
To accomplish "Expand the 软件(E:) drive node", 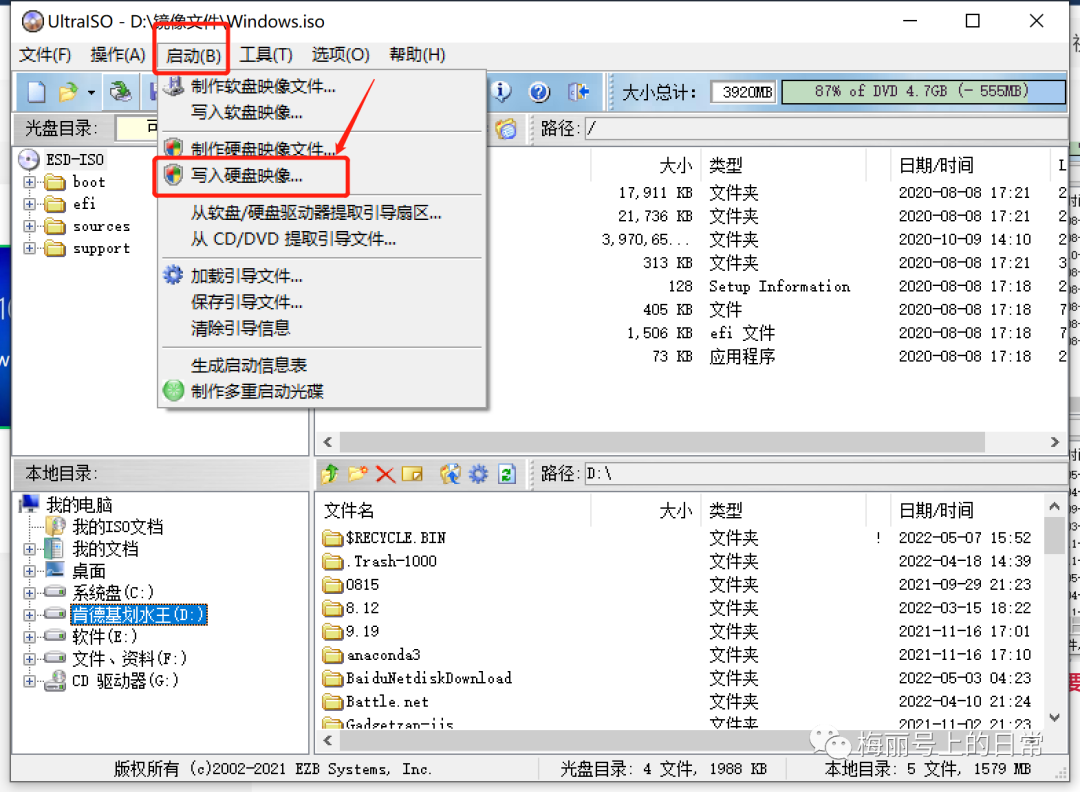I will [30, 636].
